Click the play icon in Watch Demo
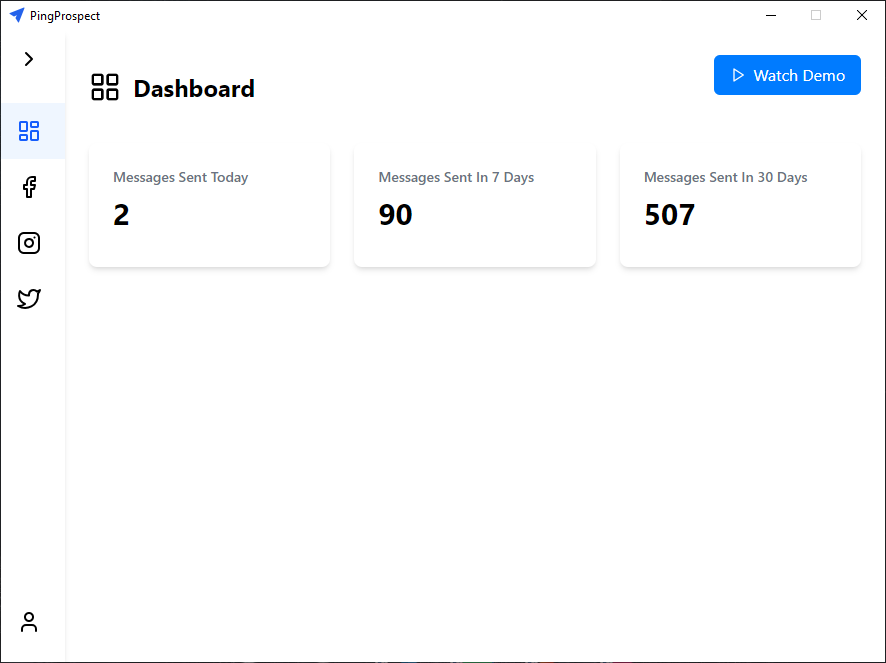 pos(738,75)
